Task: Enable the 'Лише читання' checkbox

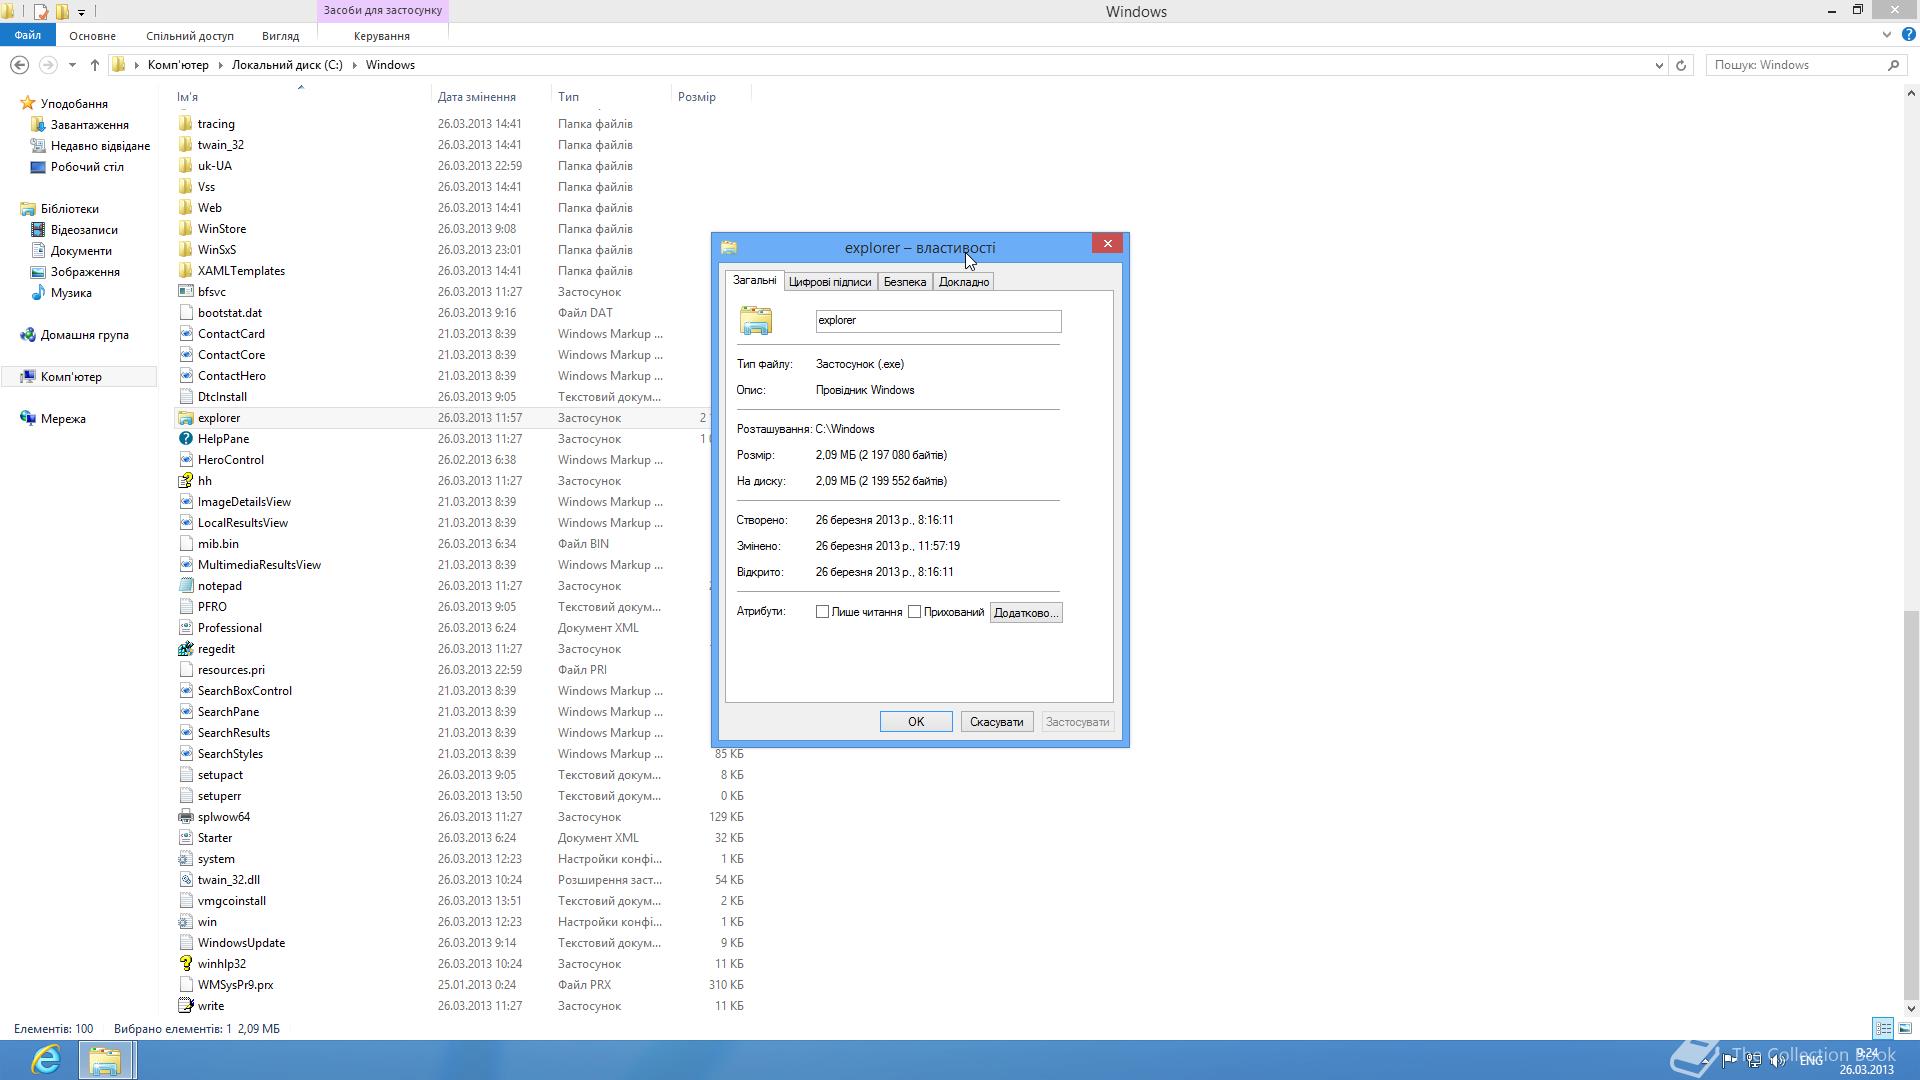Action: [x=822, y=612]
